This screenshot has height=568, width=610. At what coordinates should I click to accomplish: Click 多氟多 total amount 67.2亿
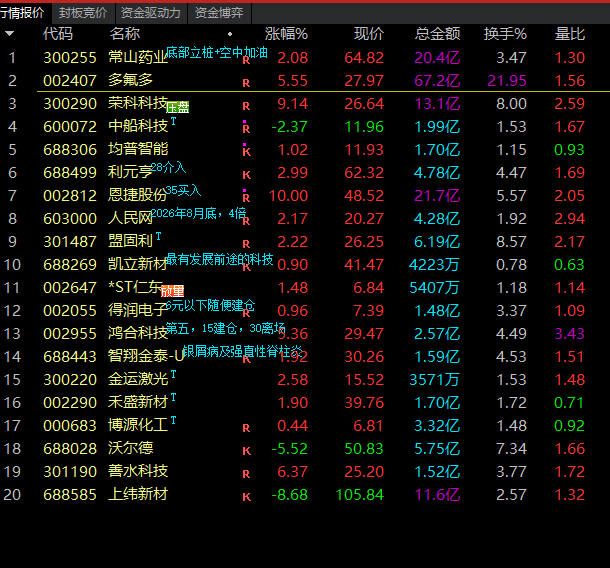click(x=437, y=81)
